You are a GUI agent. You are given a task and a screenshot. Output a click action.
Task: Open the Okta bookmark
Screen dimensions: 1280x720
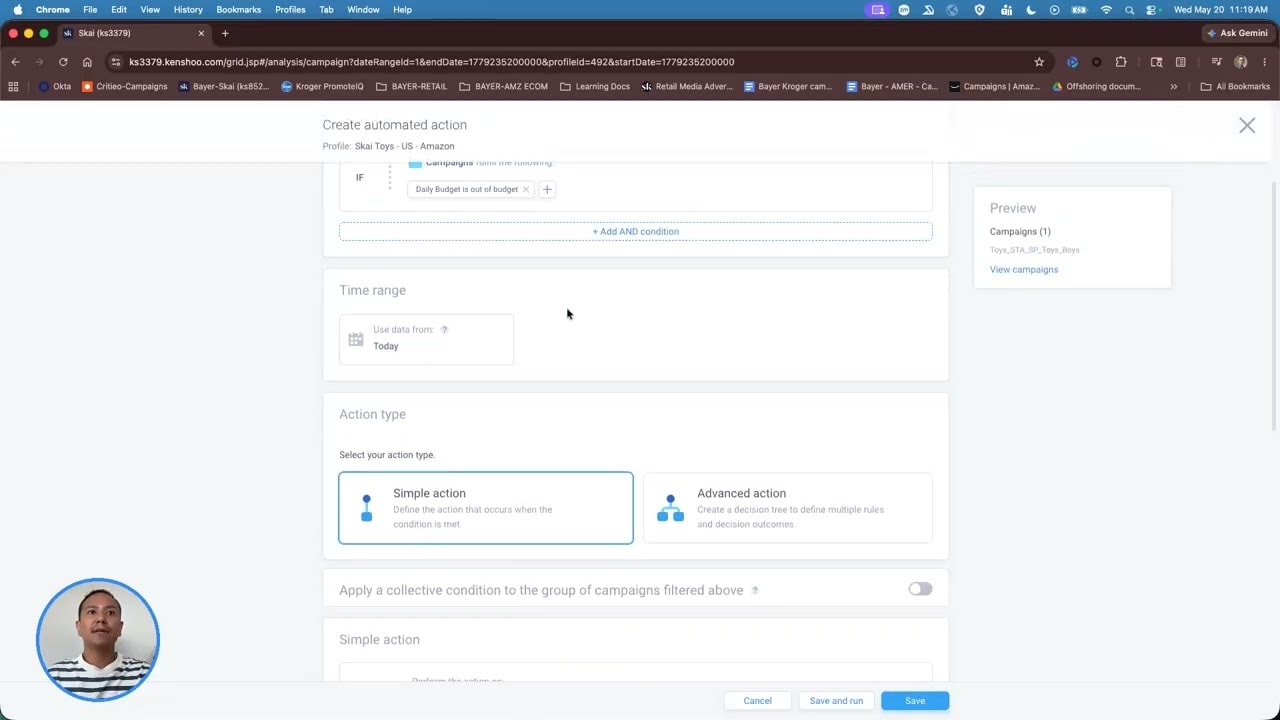pos(54,87)
